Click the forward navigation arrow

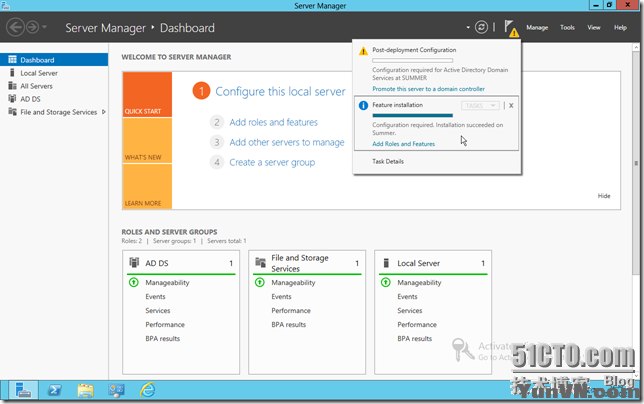(x=32, y=28)
